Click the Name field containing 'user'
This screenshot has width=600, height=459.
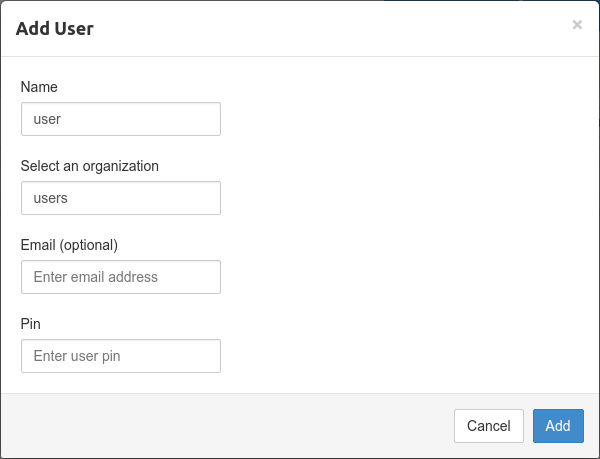[121, 119]
